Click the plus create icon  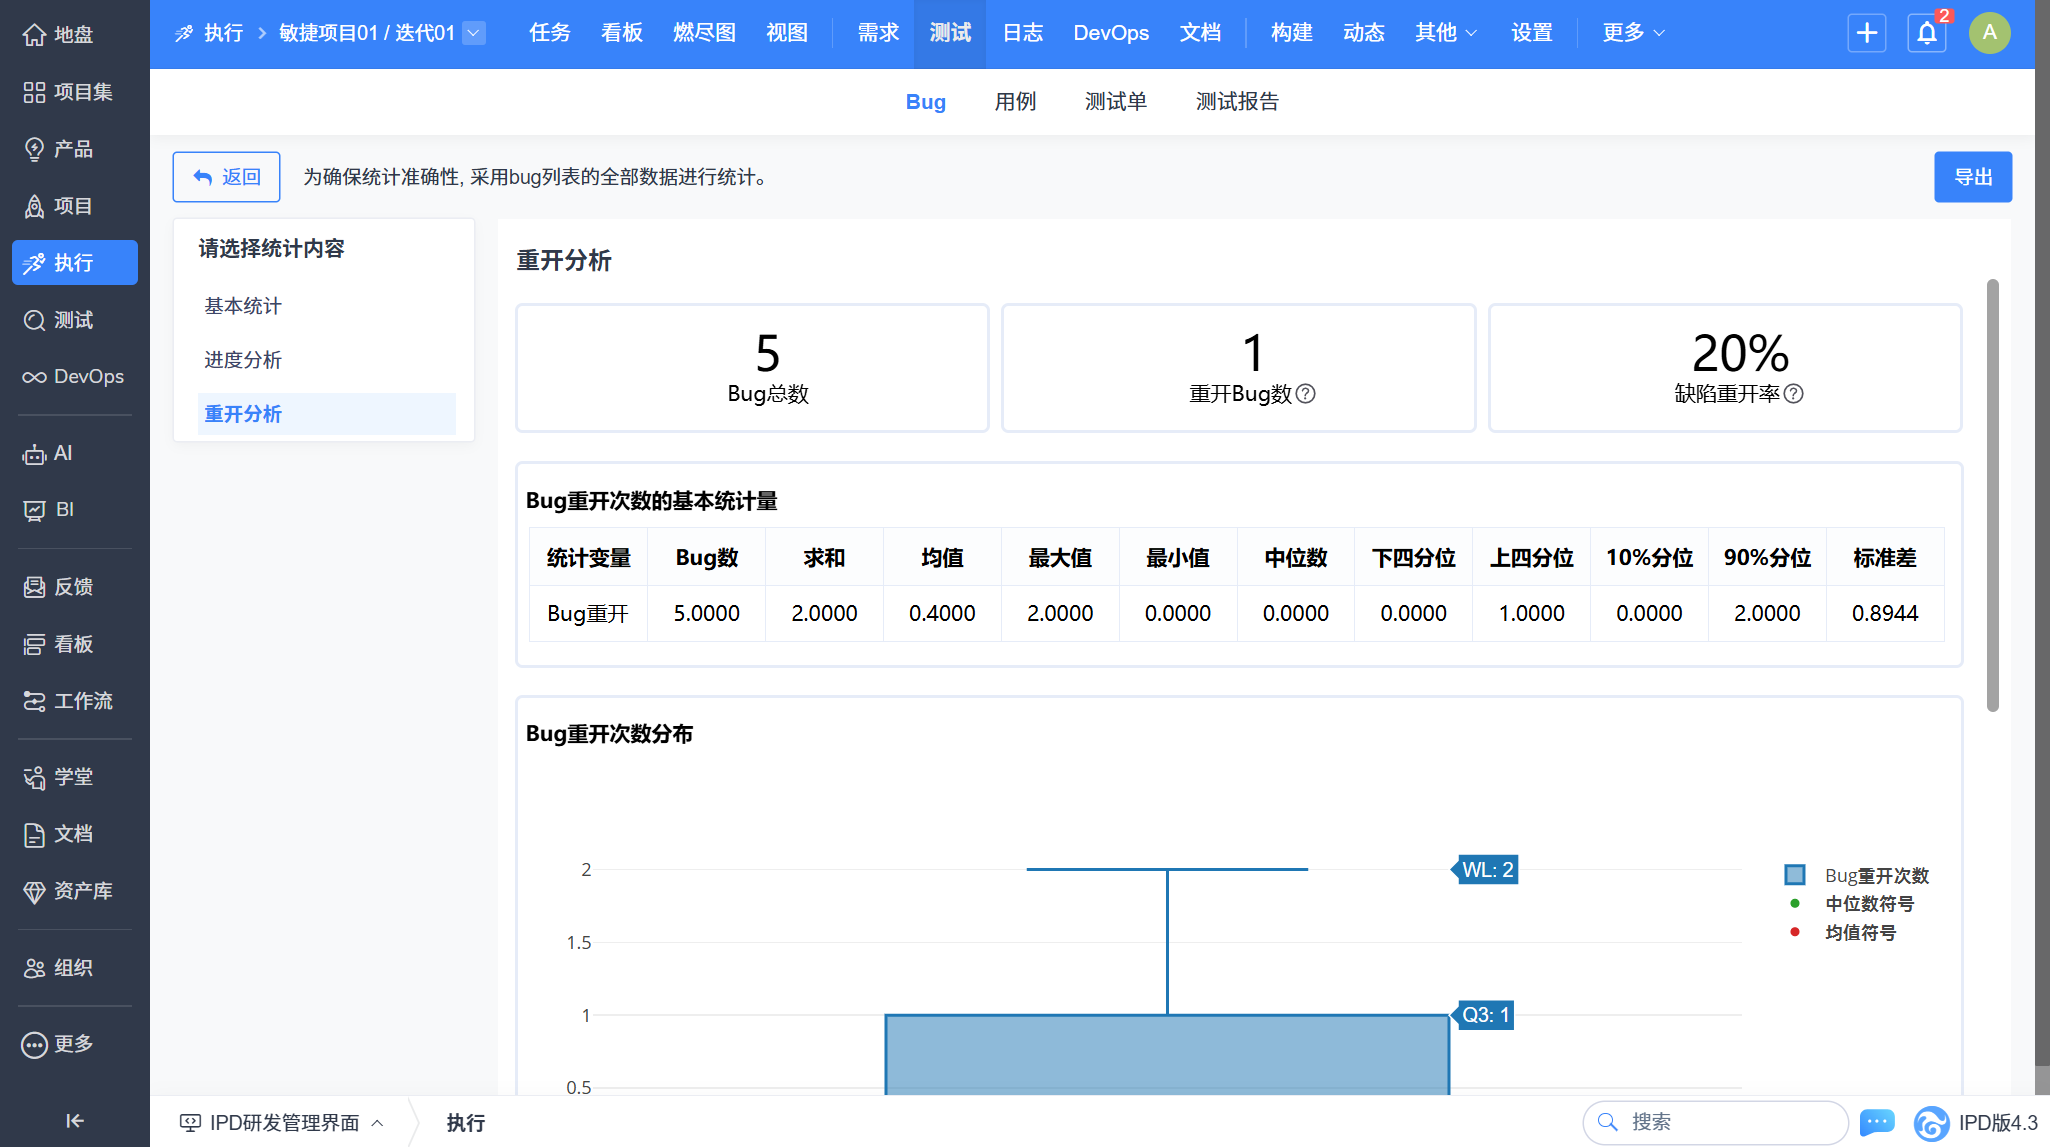tap(1866, 33)
